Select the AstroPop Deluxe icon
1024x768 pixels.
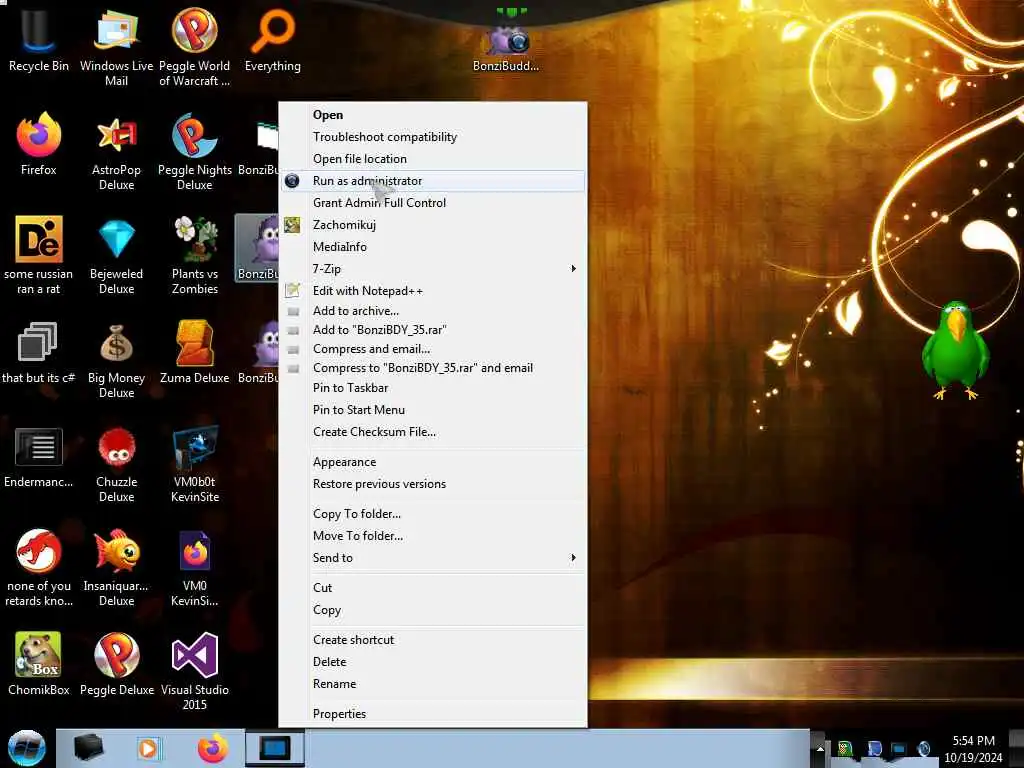point(116,152)
